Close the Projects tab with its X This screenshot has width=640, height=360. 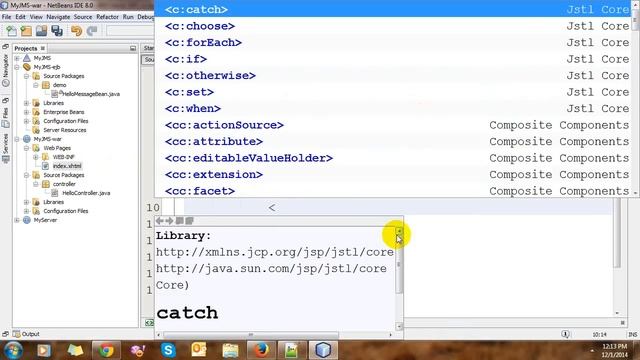[43, 48]
